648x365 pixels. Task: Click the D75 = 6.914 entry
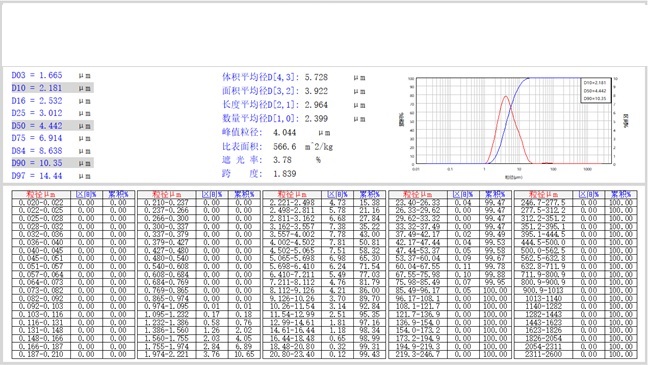click(x=37, y=138)
